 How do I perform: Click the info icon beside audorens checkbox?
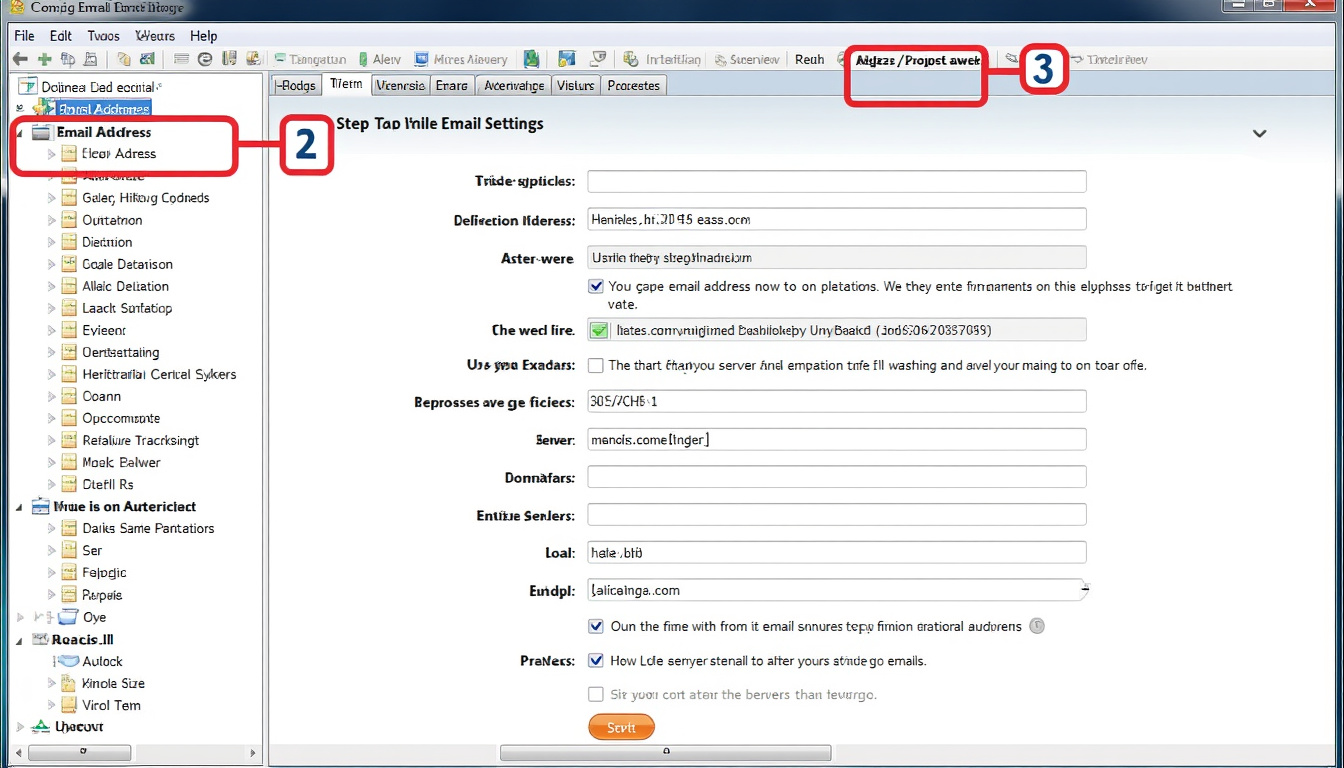point(1037,626)
